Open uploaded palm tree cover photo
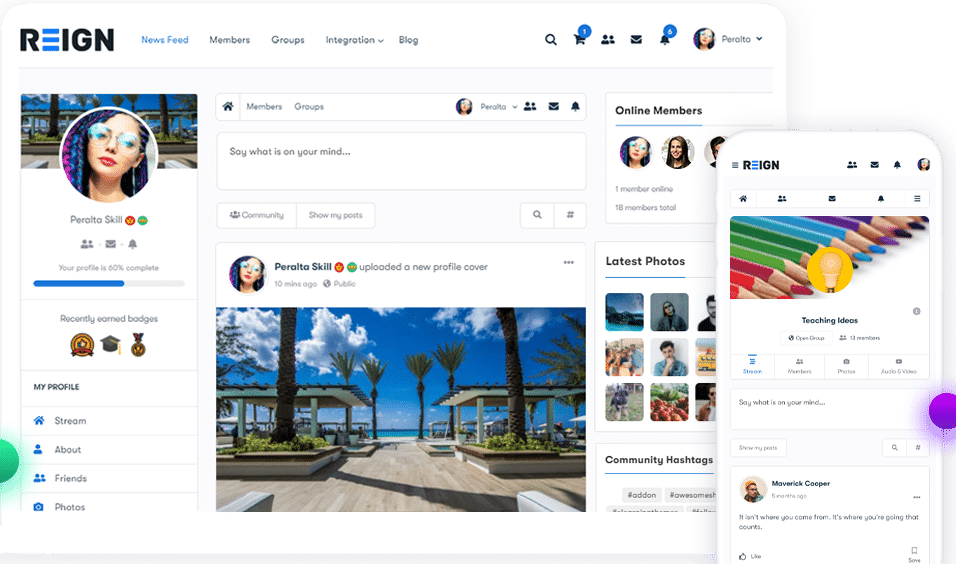The image size is (956, 564). [401, 409]
